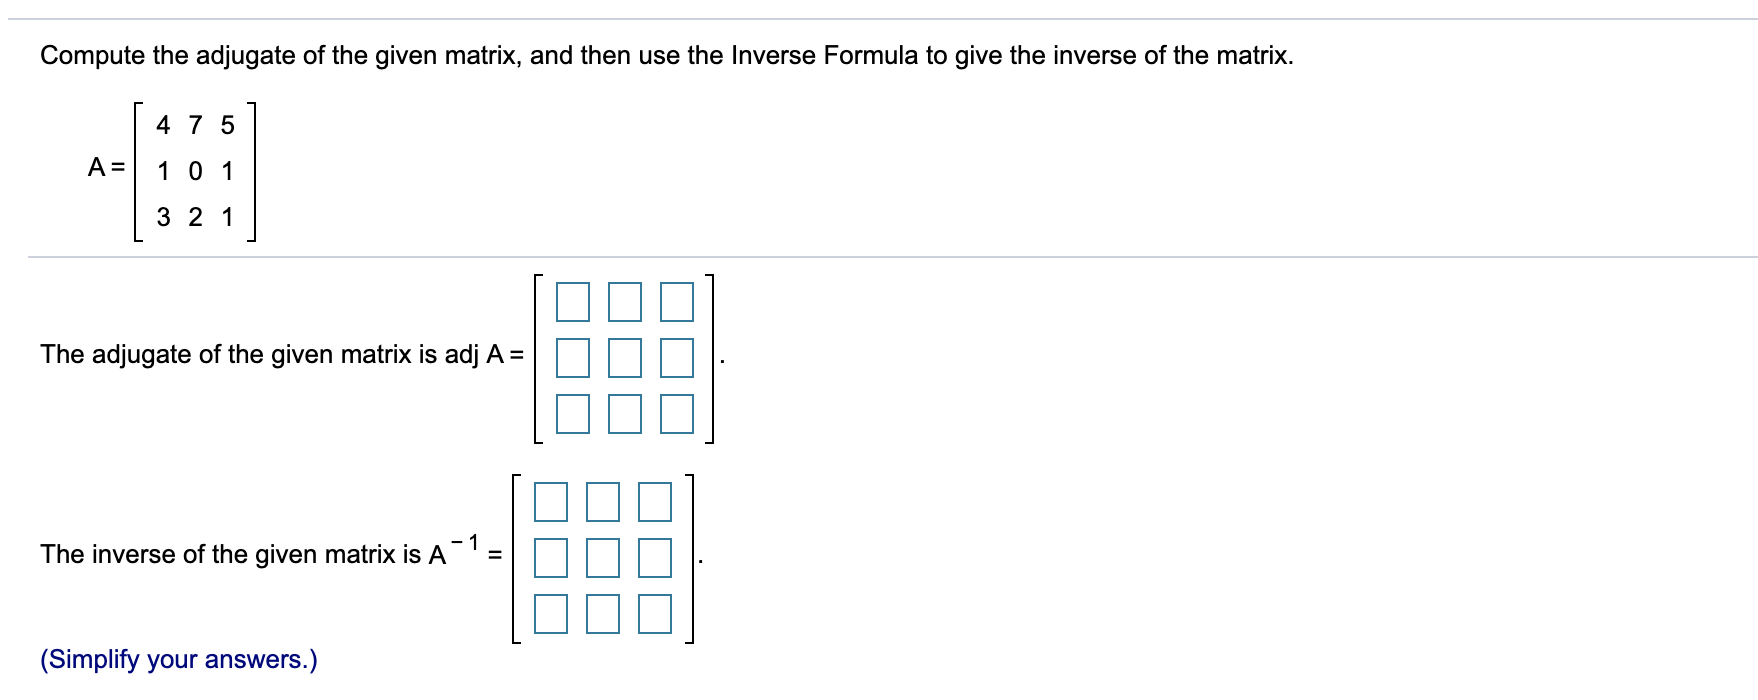Viewport: 1758px width, 700px height.
Task: Click the bottom-middle entry box of the inverse matrix
Action: 604,614
